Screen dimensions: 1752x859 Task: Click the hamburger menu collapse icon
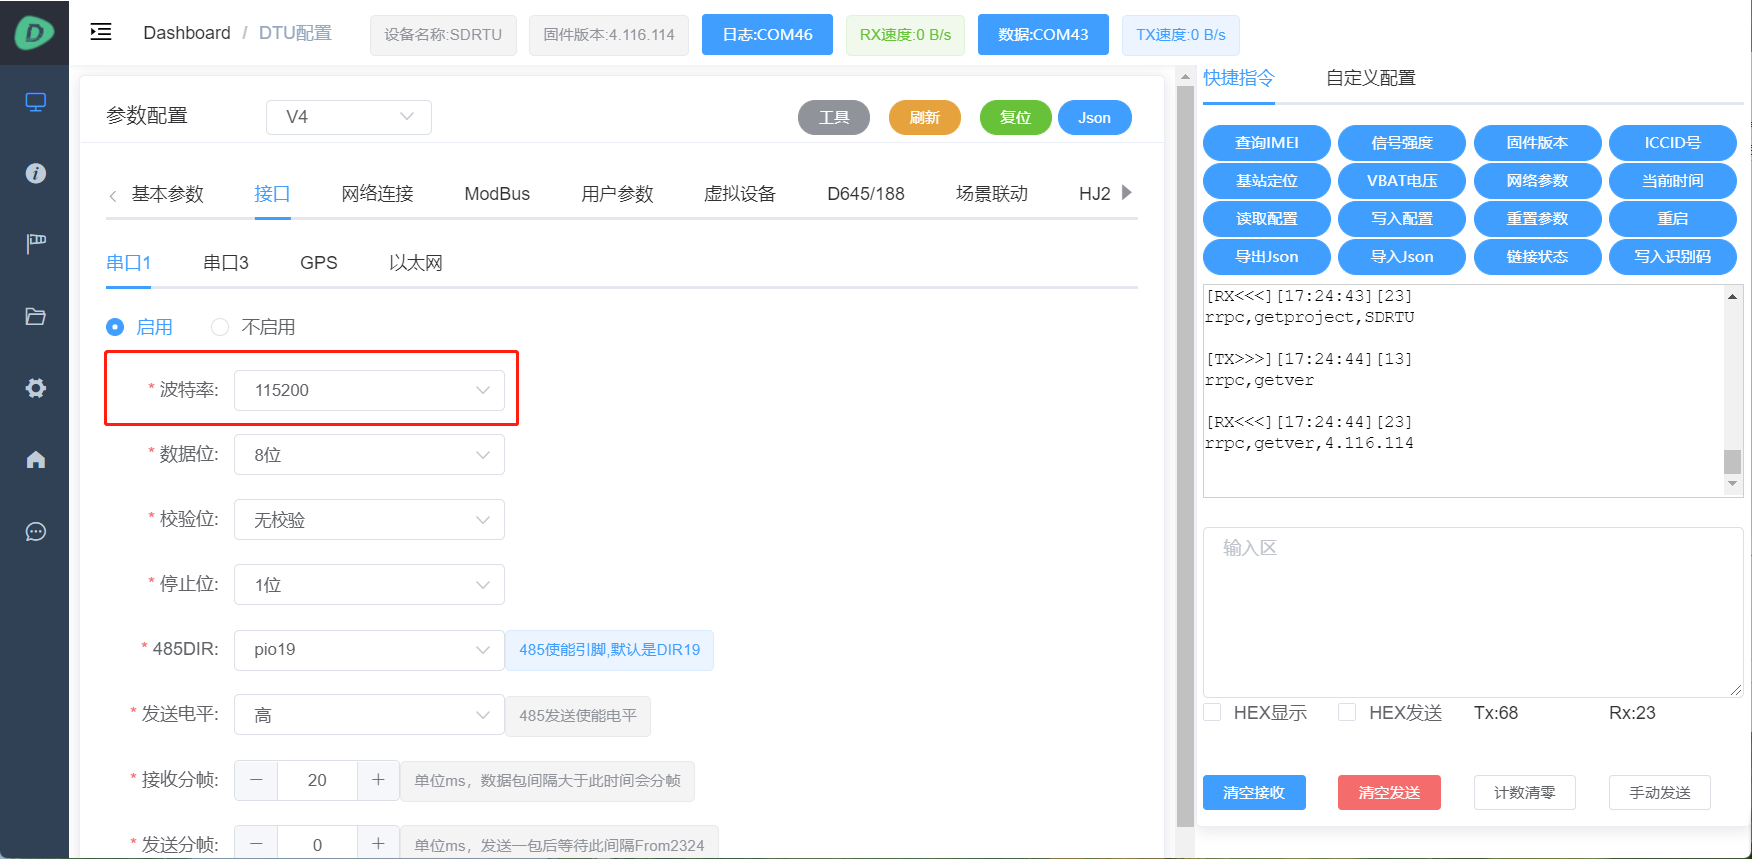[101, 32]
